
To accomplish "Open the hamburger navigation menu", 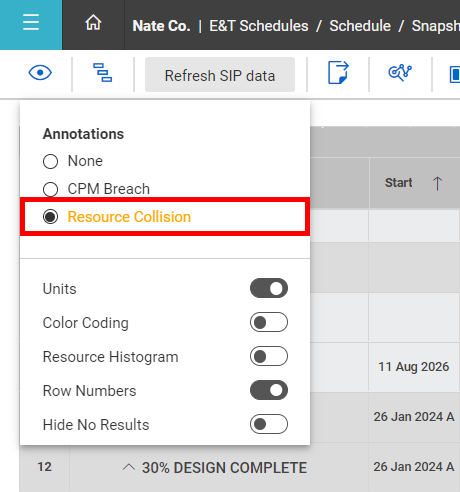I will coord(31,22).
